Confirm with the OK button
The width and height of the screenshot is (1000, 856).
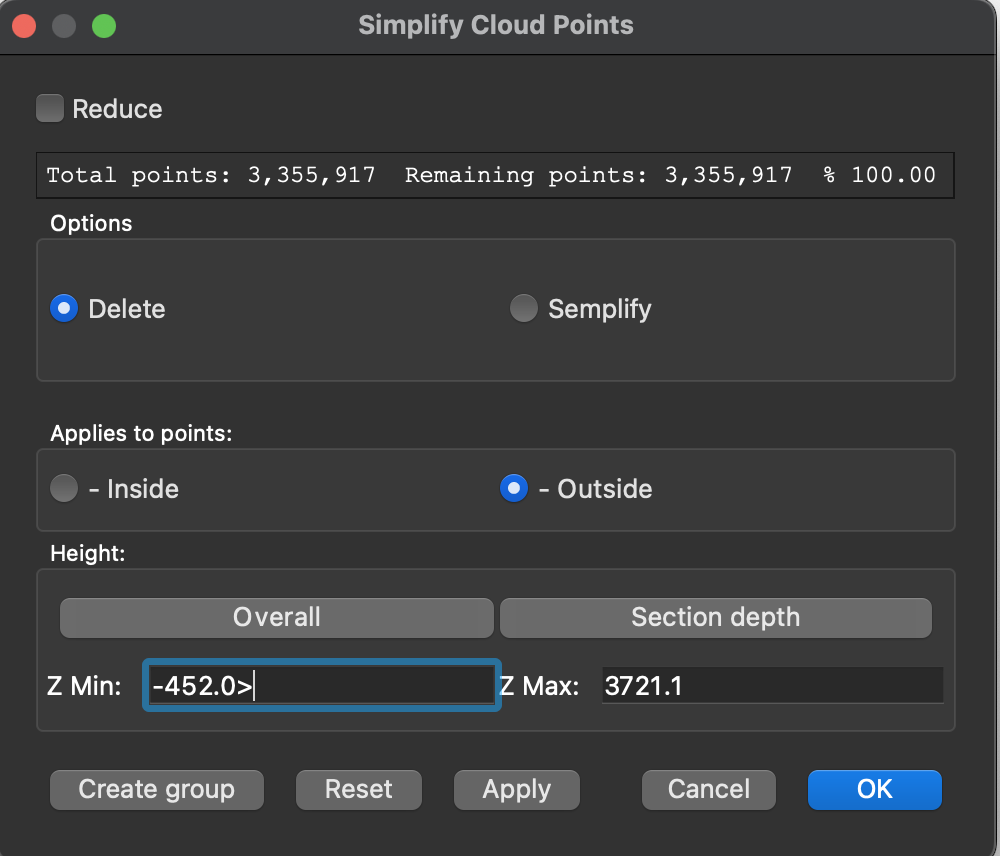(x=874, y=789)
